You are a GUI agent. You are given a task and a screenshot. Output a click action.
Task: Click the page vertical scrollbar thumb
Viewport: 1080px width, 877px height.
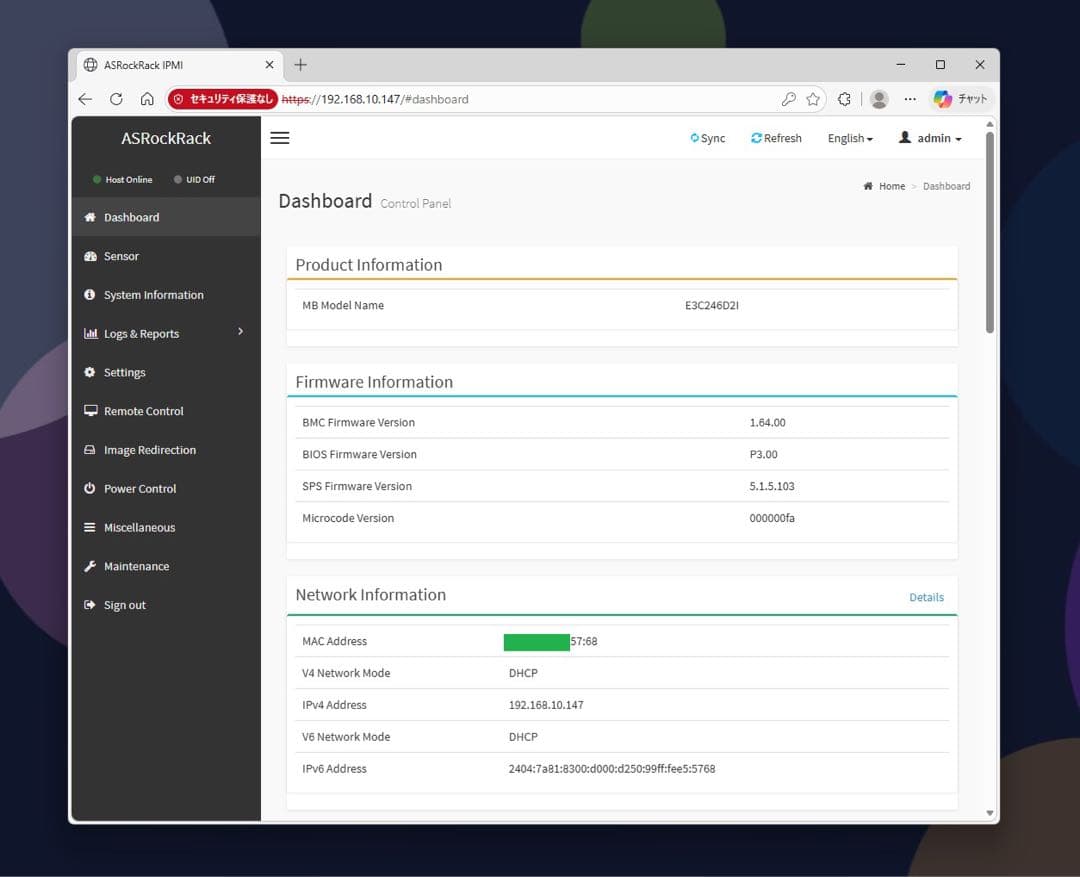click(990, 231)
